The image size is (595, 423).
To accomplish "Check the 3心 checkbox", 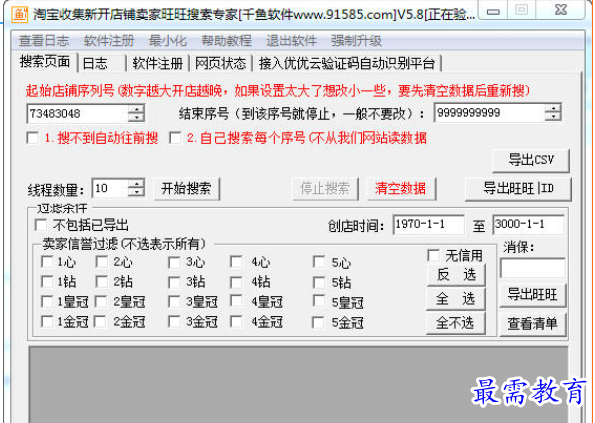I will (175, 263).
